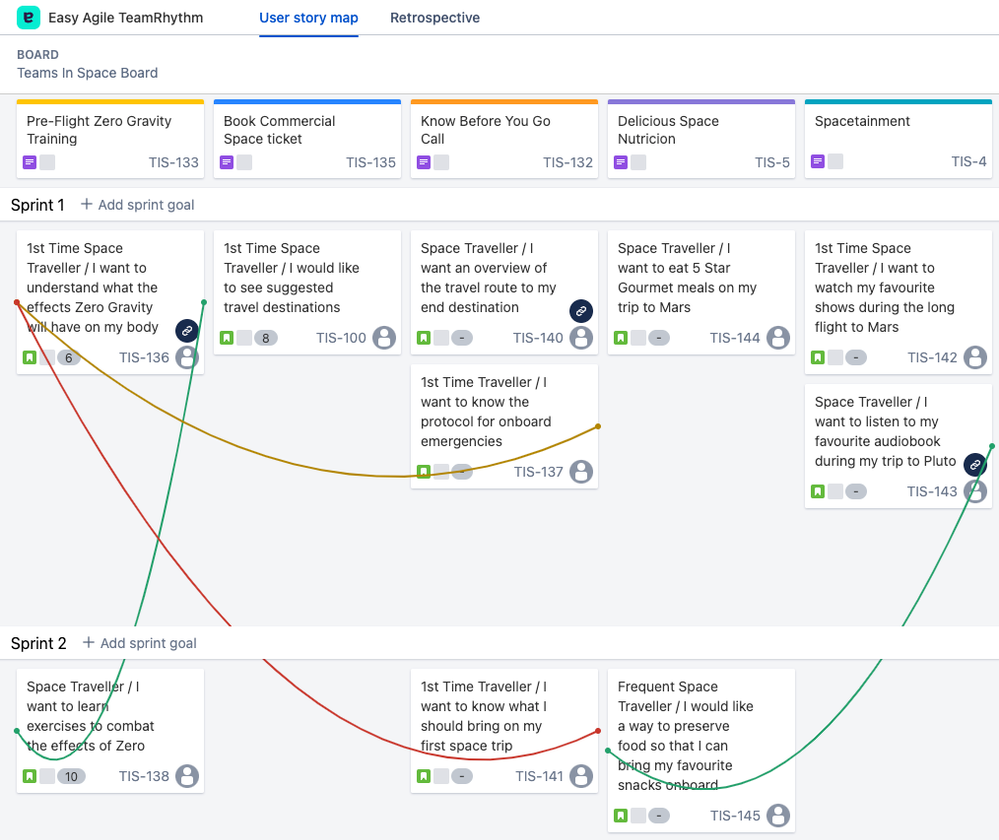Click Add sprint goal for Sprint 1
999x840 pixels.
pyautogui.click(x=137, y=205)
